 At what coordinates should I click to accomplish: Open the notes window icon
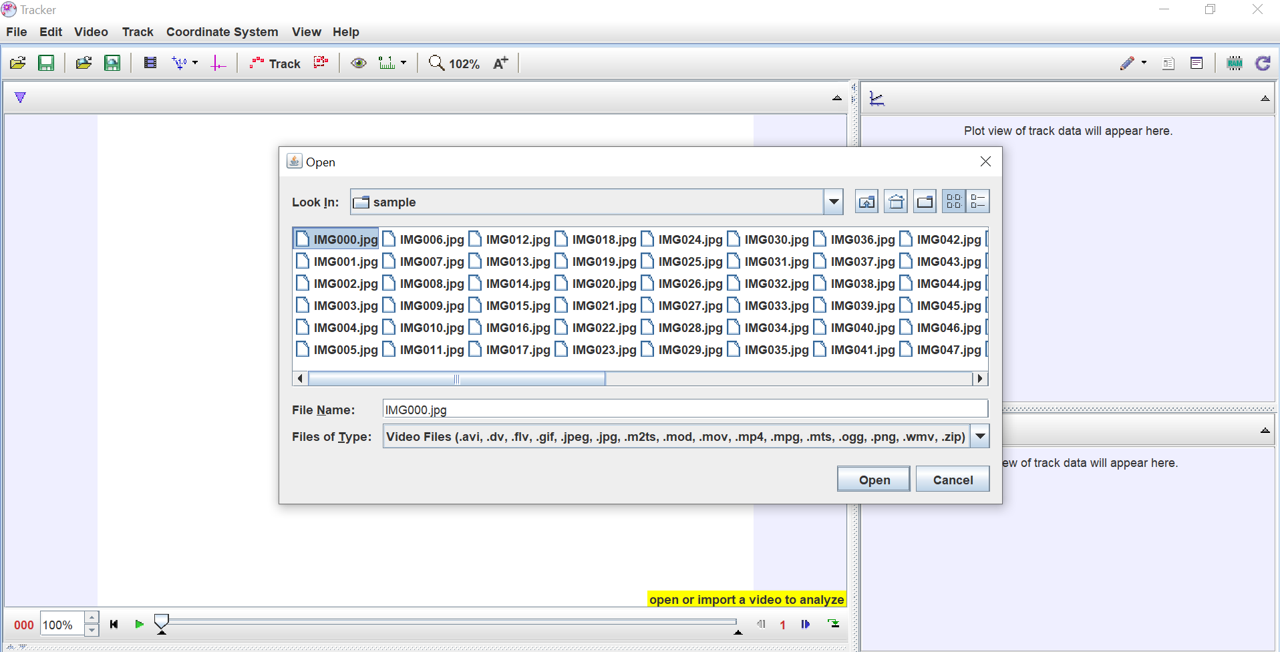1197,63
